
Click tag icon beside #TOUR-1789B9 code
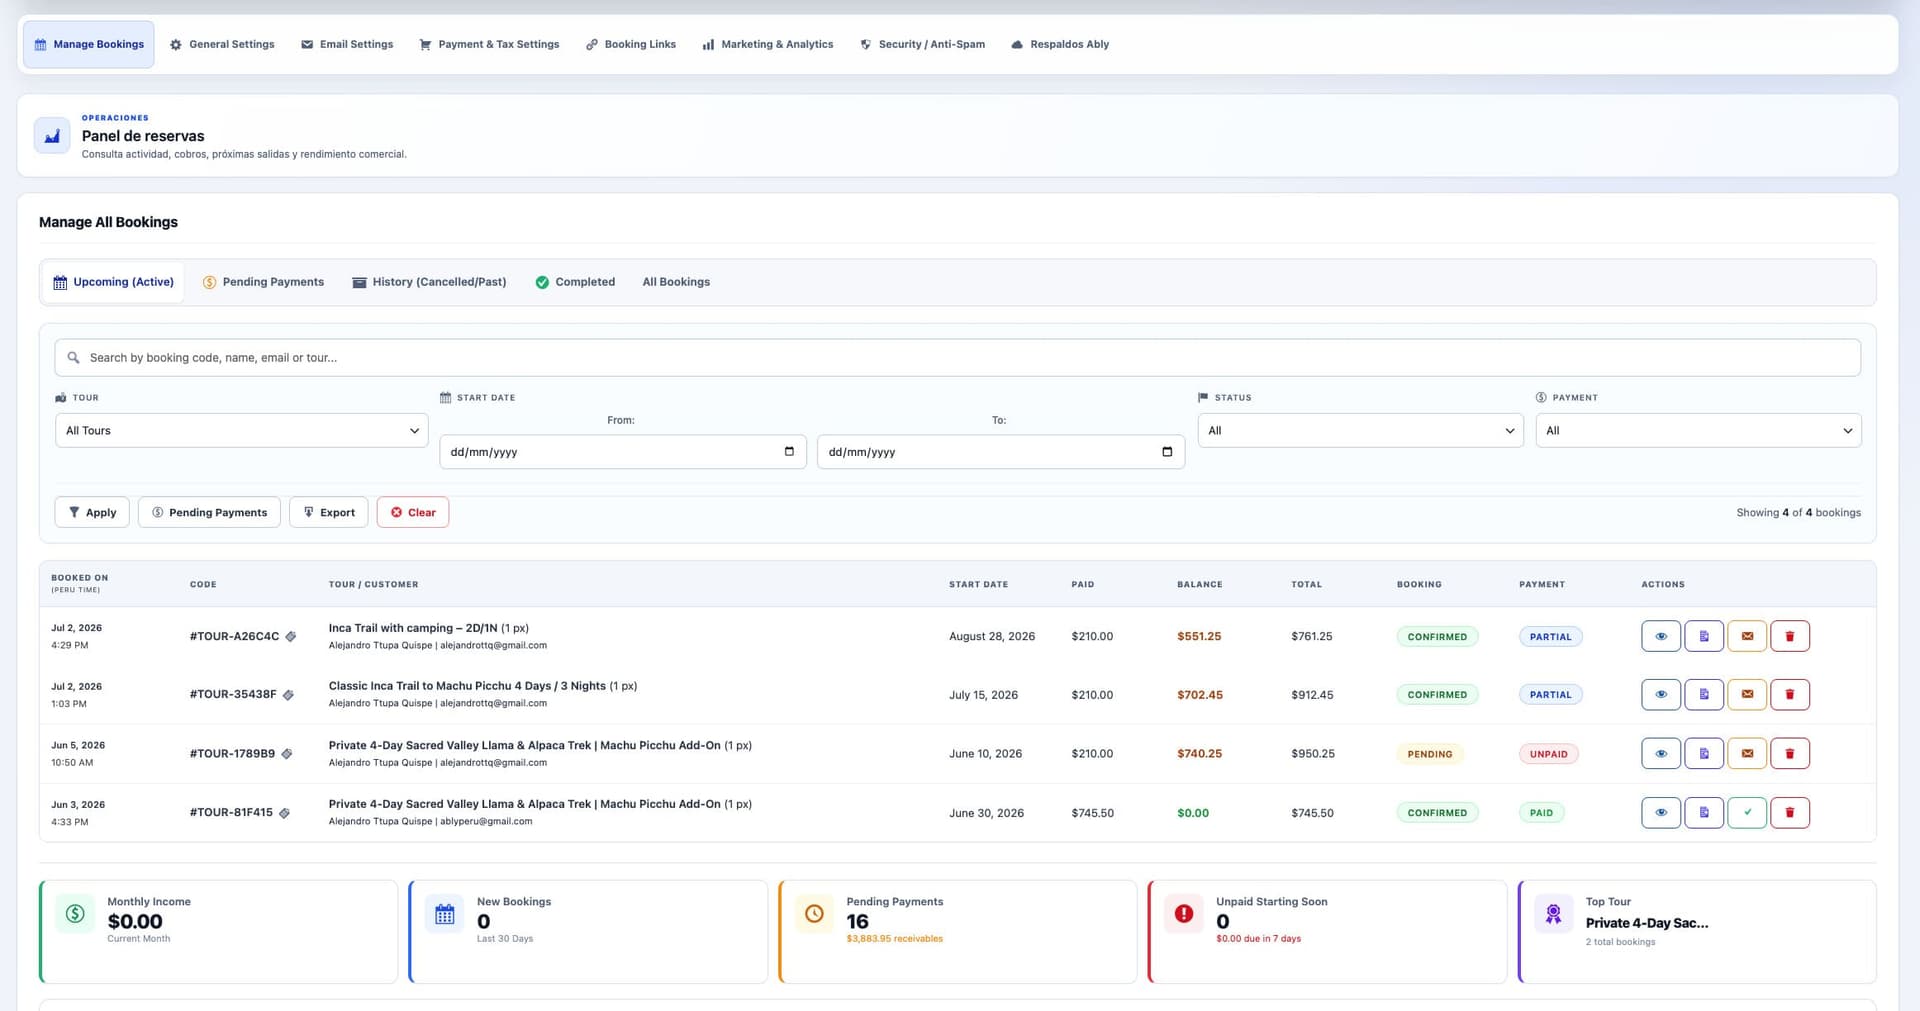coord(287,754)
